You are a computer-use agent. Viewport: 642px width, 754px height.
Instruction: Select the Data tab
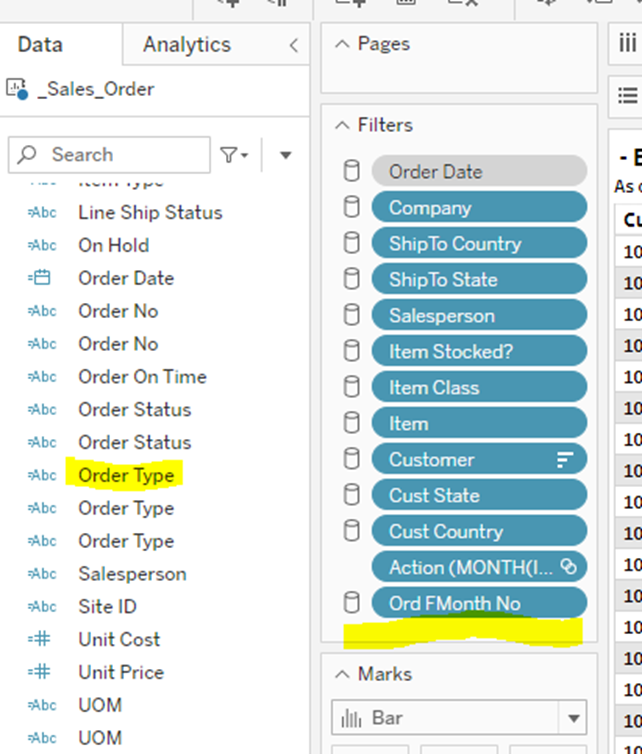[40, 45]
